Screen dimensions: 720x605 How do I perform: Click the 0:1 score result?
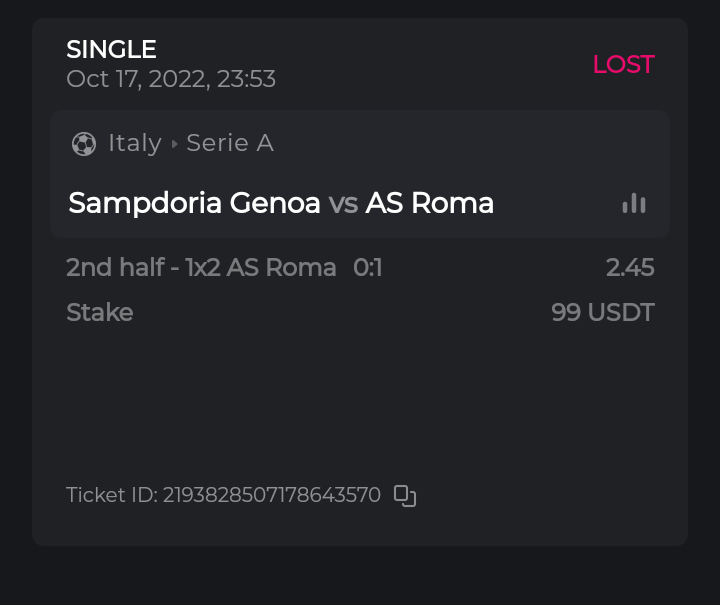(368, 267)
